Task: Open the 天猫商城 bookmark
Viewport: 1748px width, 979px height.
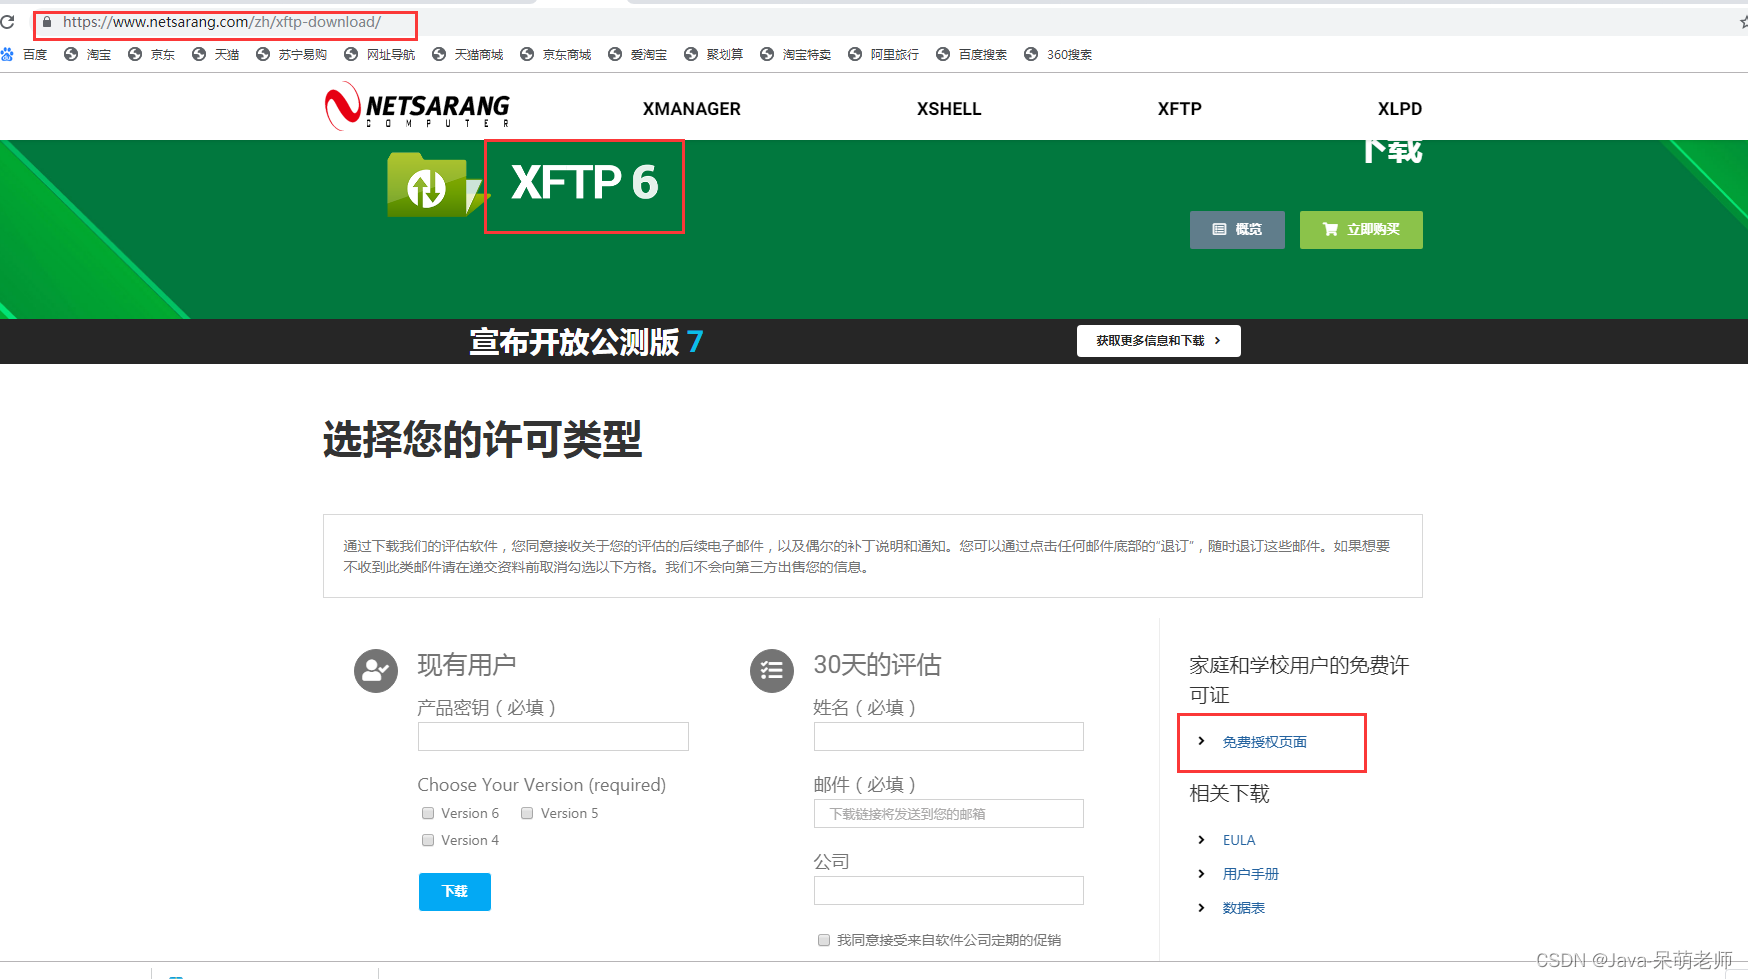Action: point(468,54)
